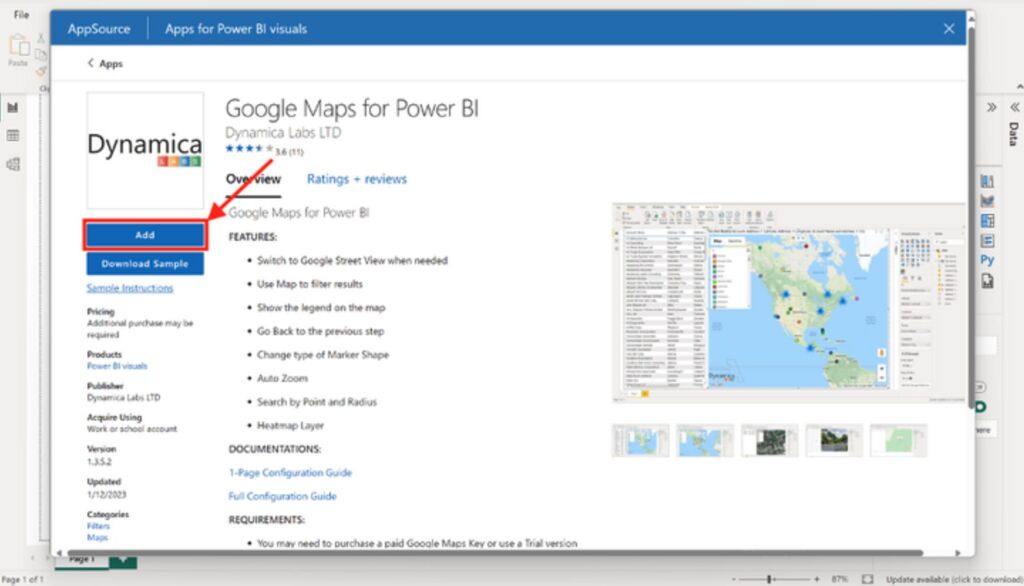Select the Overview tab
The width and height of the screenshot is (1024, 586).
(x=253, y=179)
